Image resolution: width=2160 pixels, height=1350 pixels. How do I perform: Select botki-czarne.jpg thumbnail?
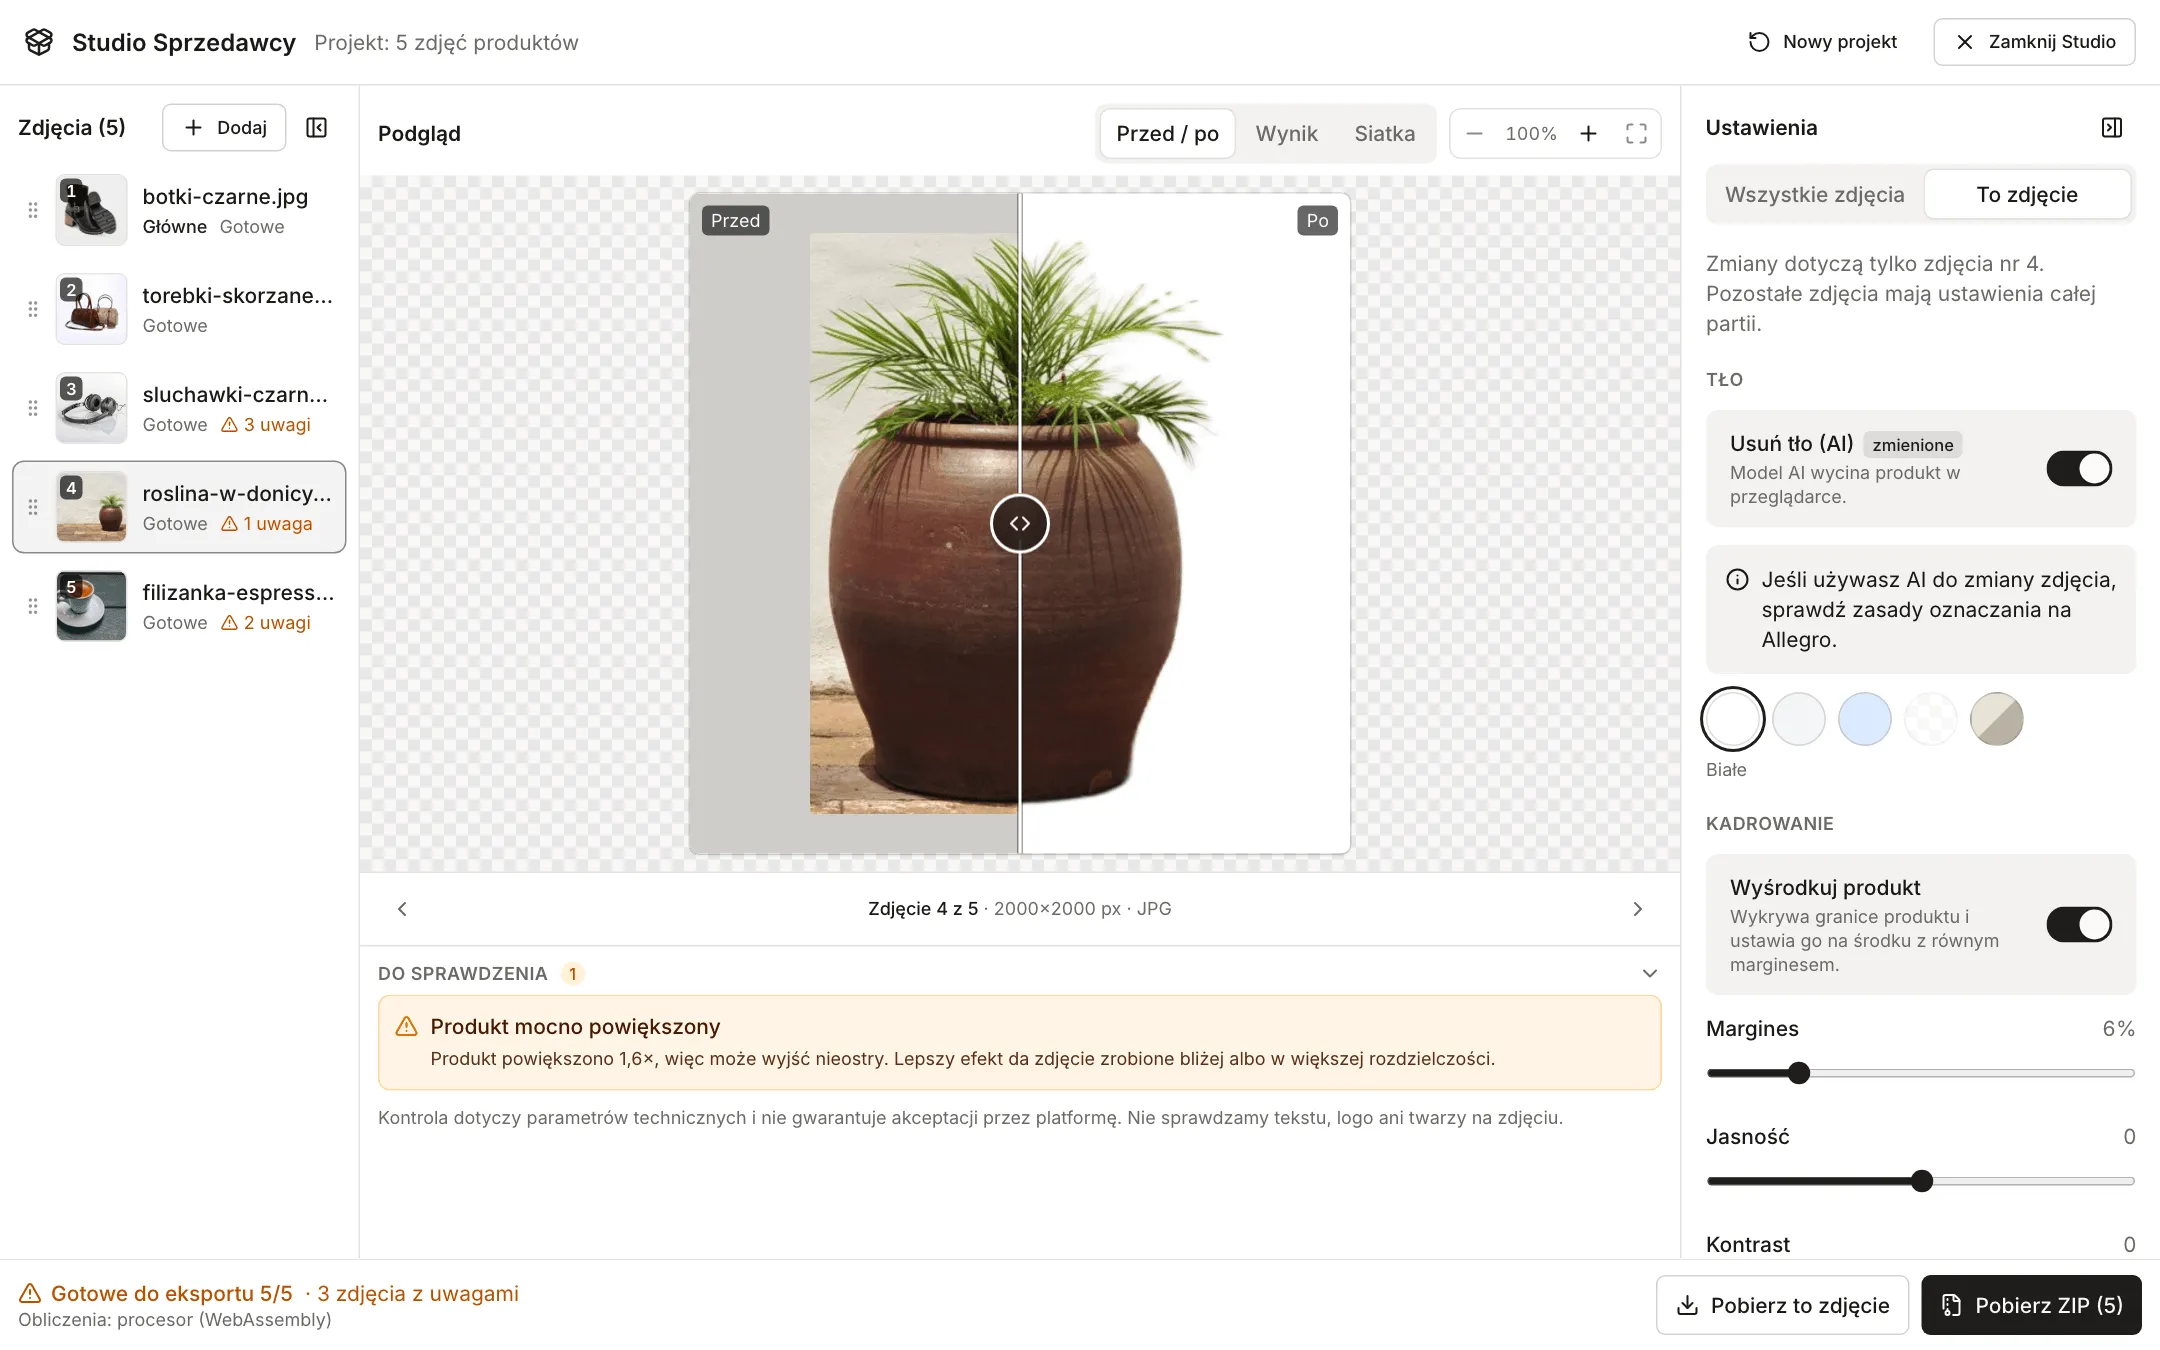click(91, 210)
